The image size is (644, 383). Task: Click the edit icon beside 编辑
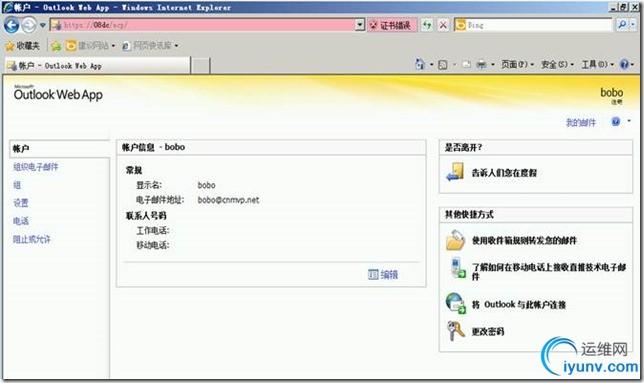[x=373, y=275]
